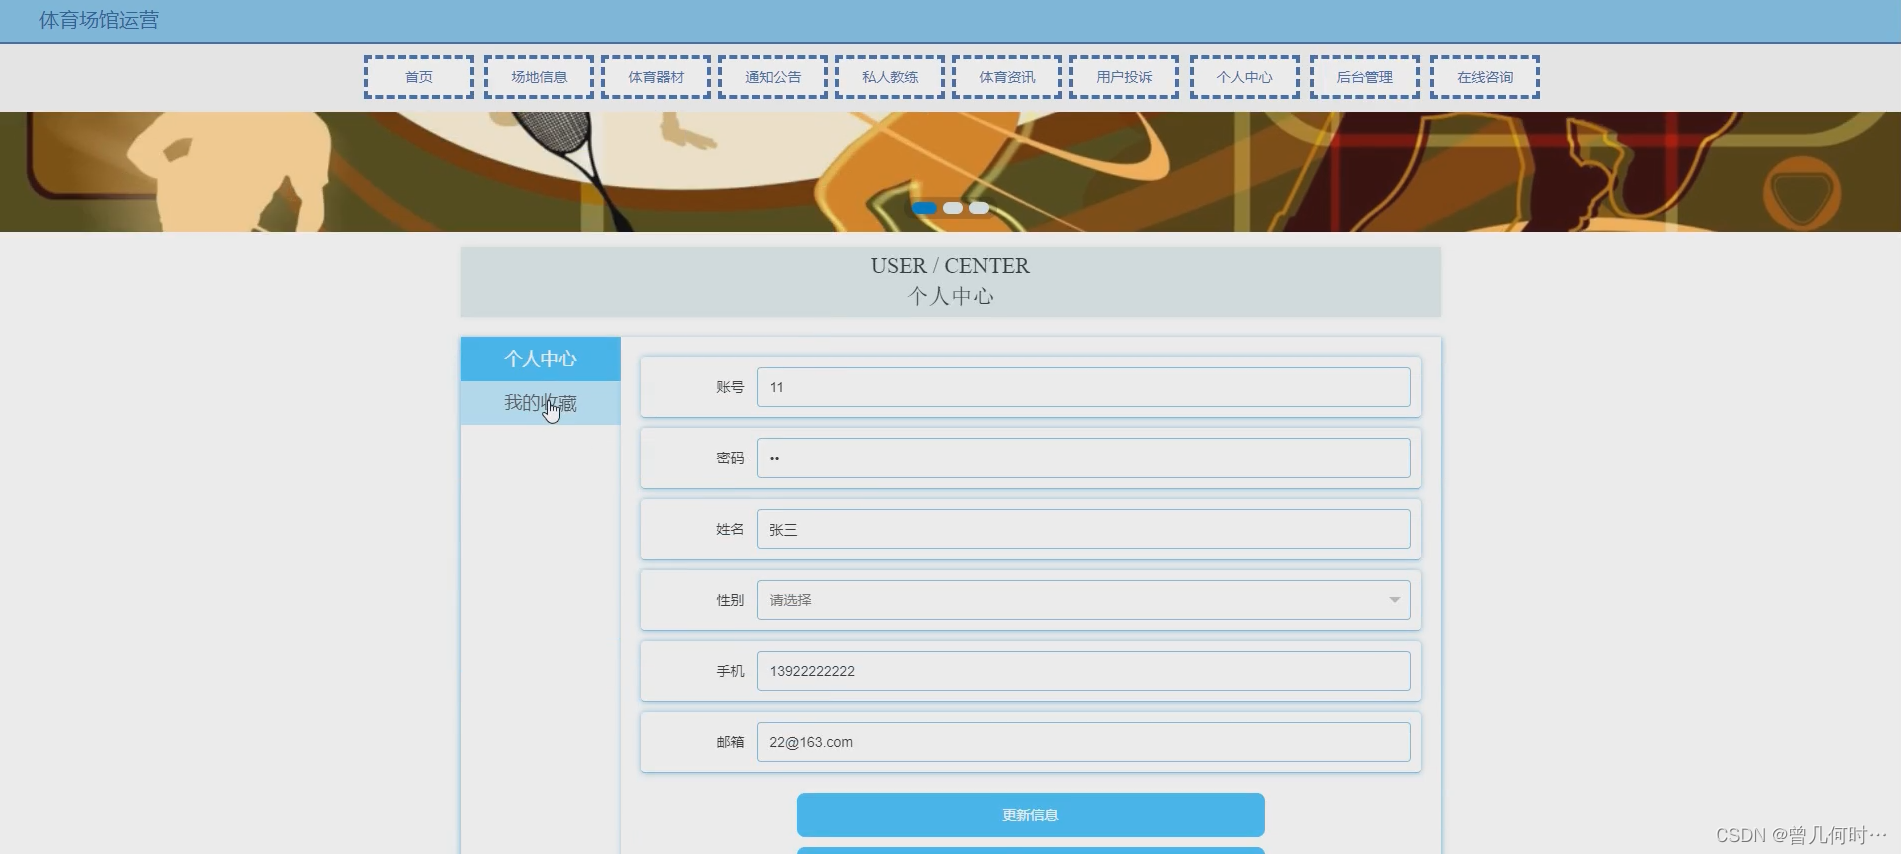Switch to the third banner slide dot
This screenshot has width=1901, height=854.
(x=979, y=208)
